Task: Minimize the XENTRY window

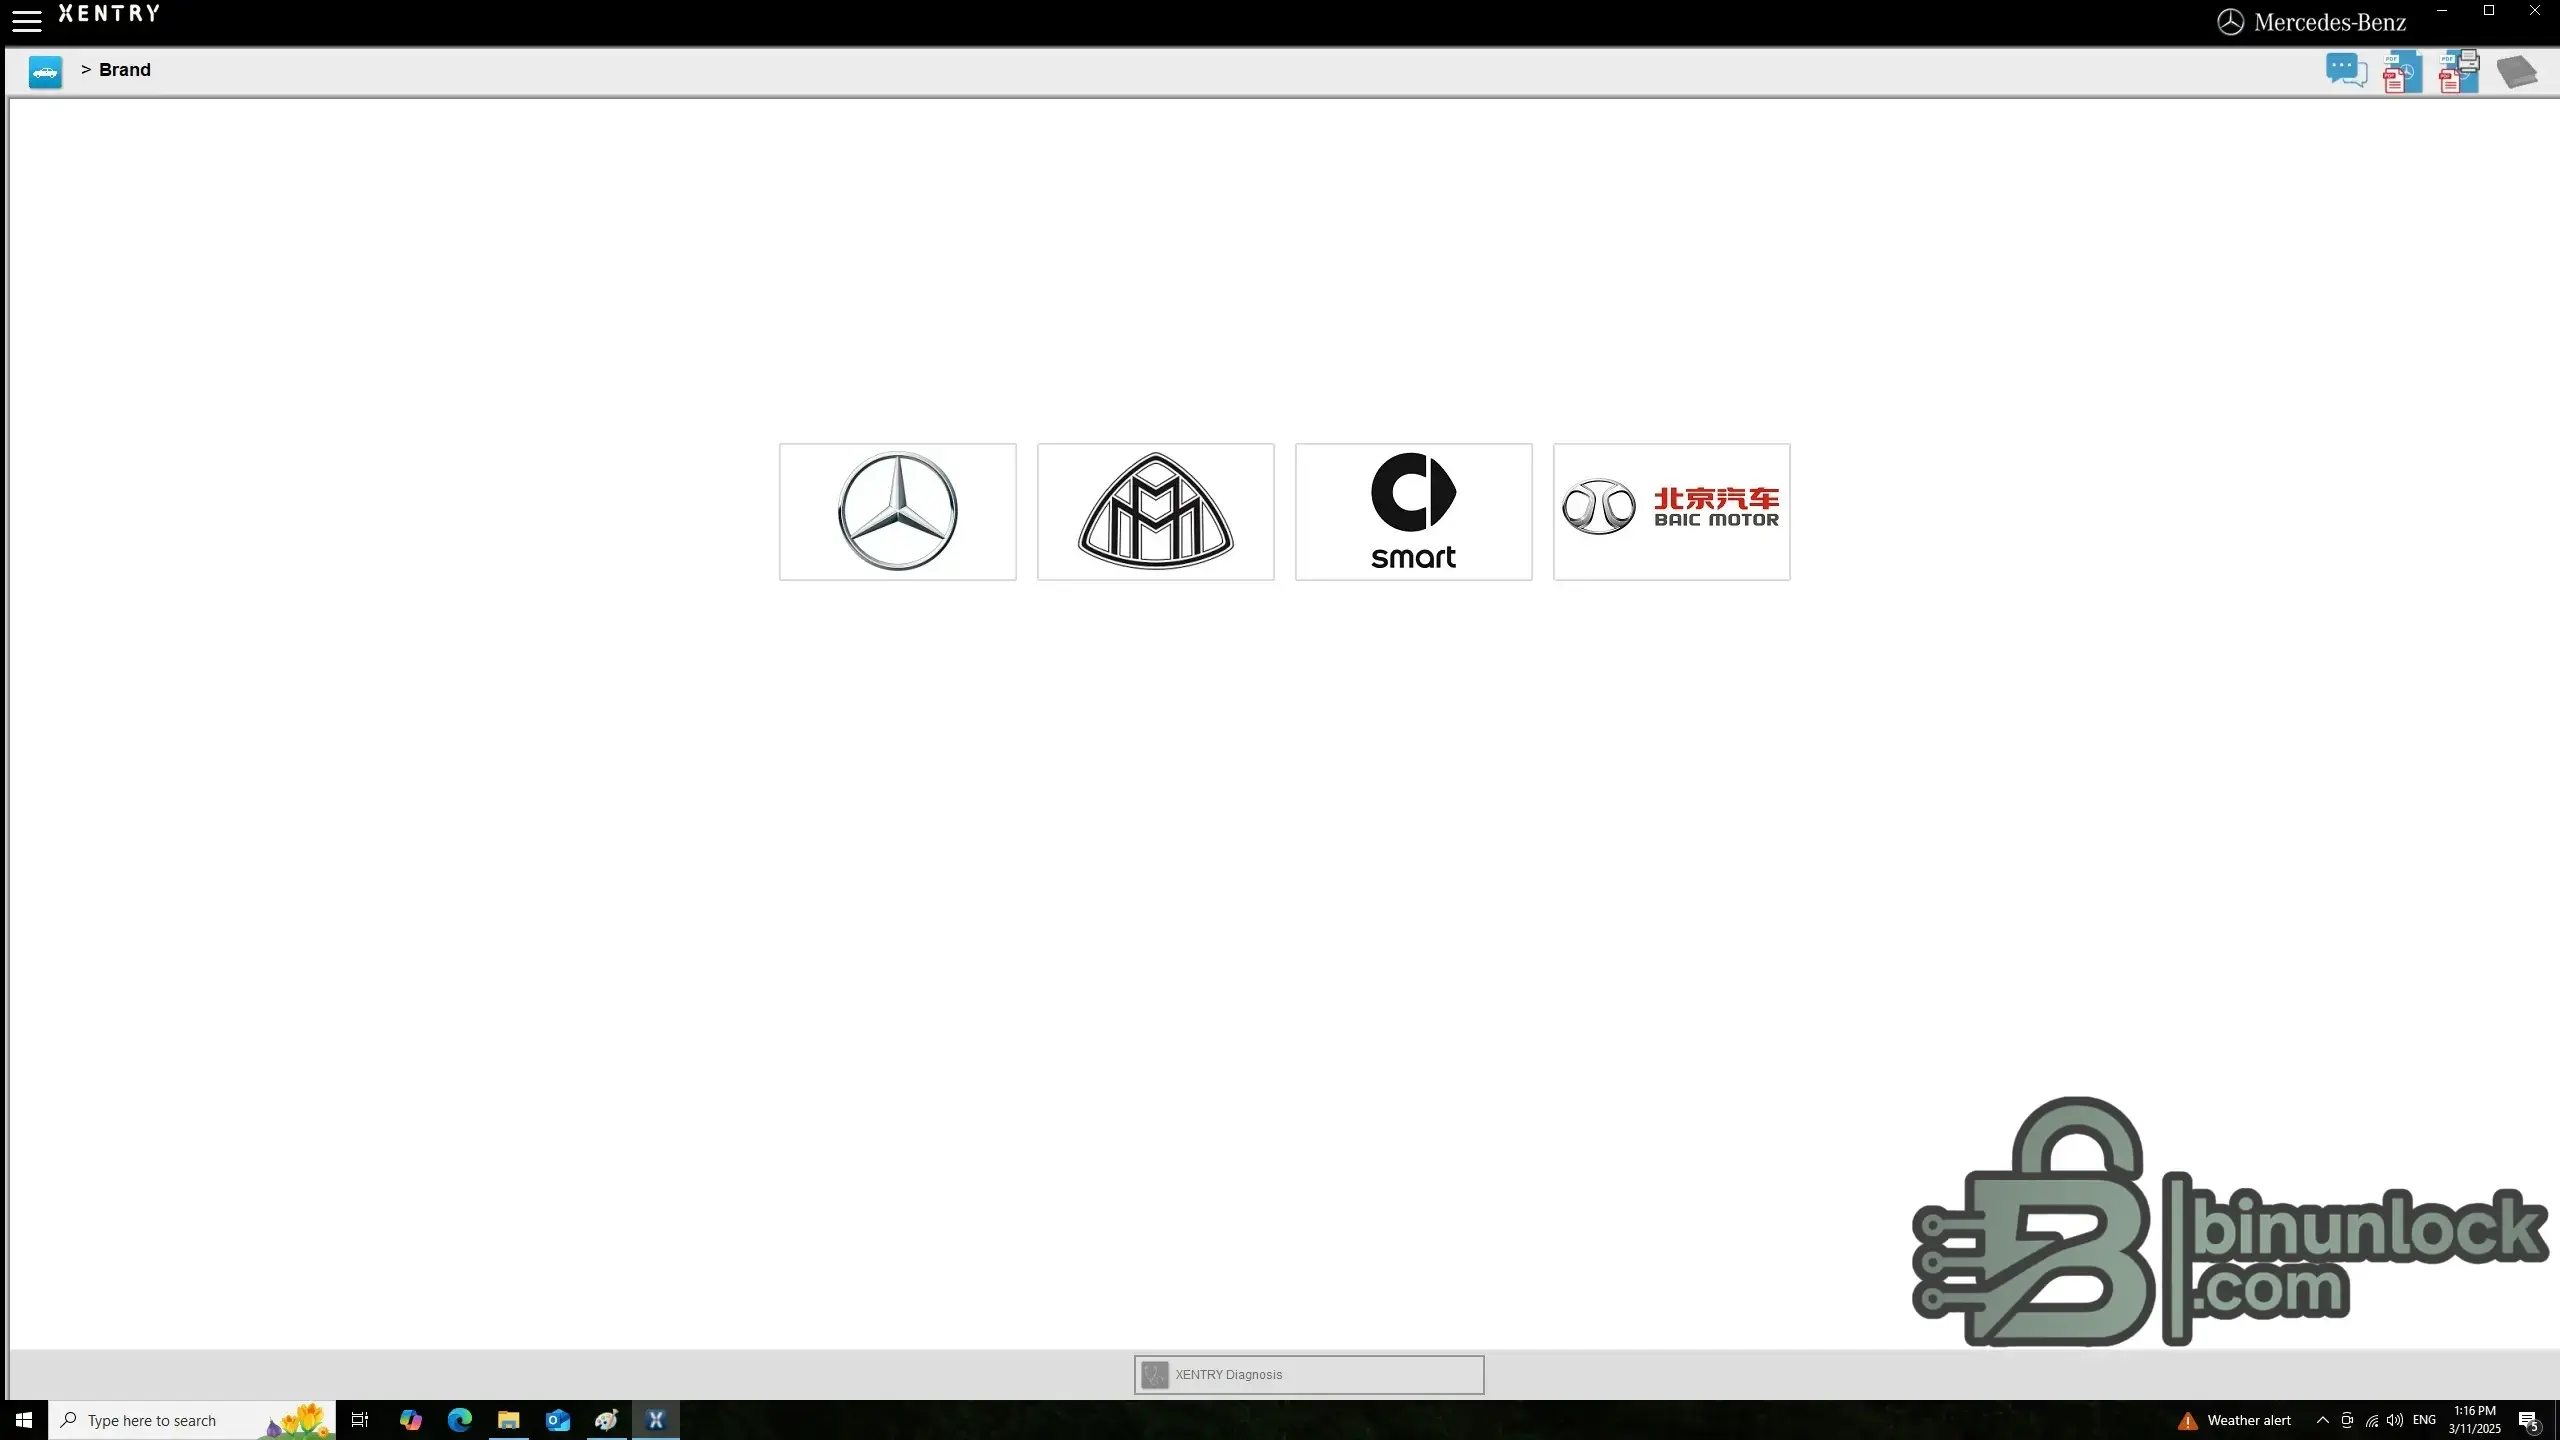Action: click(2442, 11)
